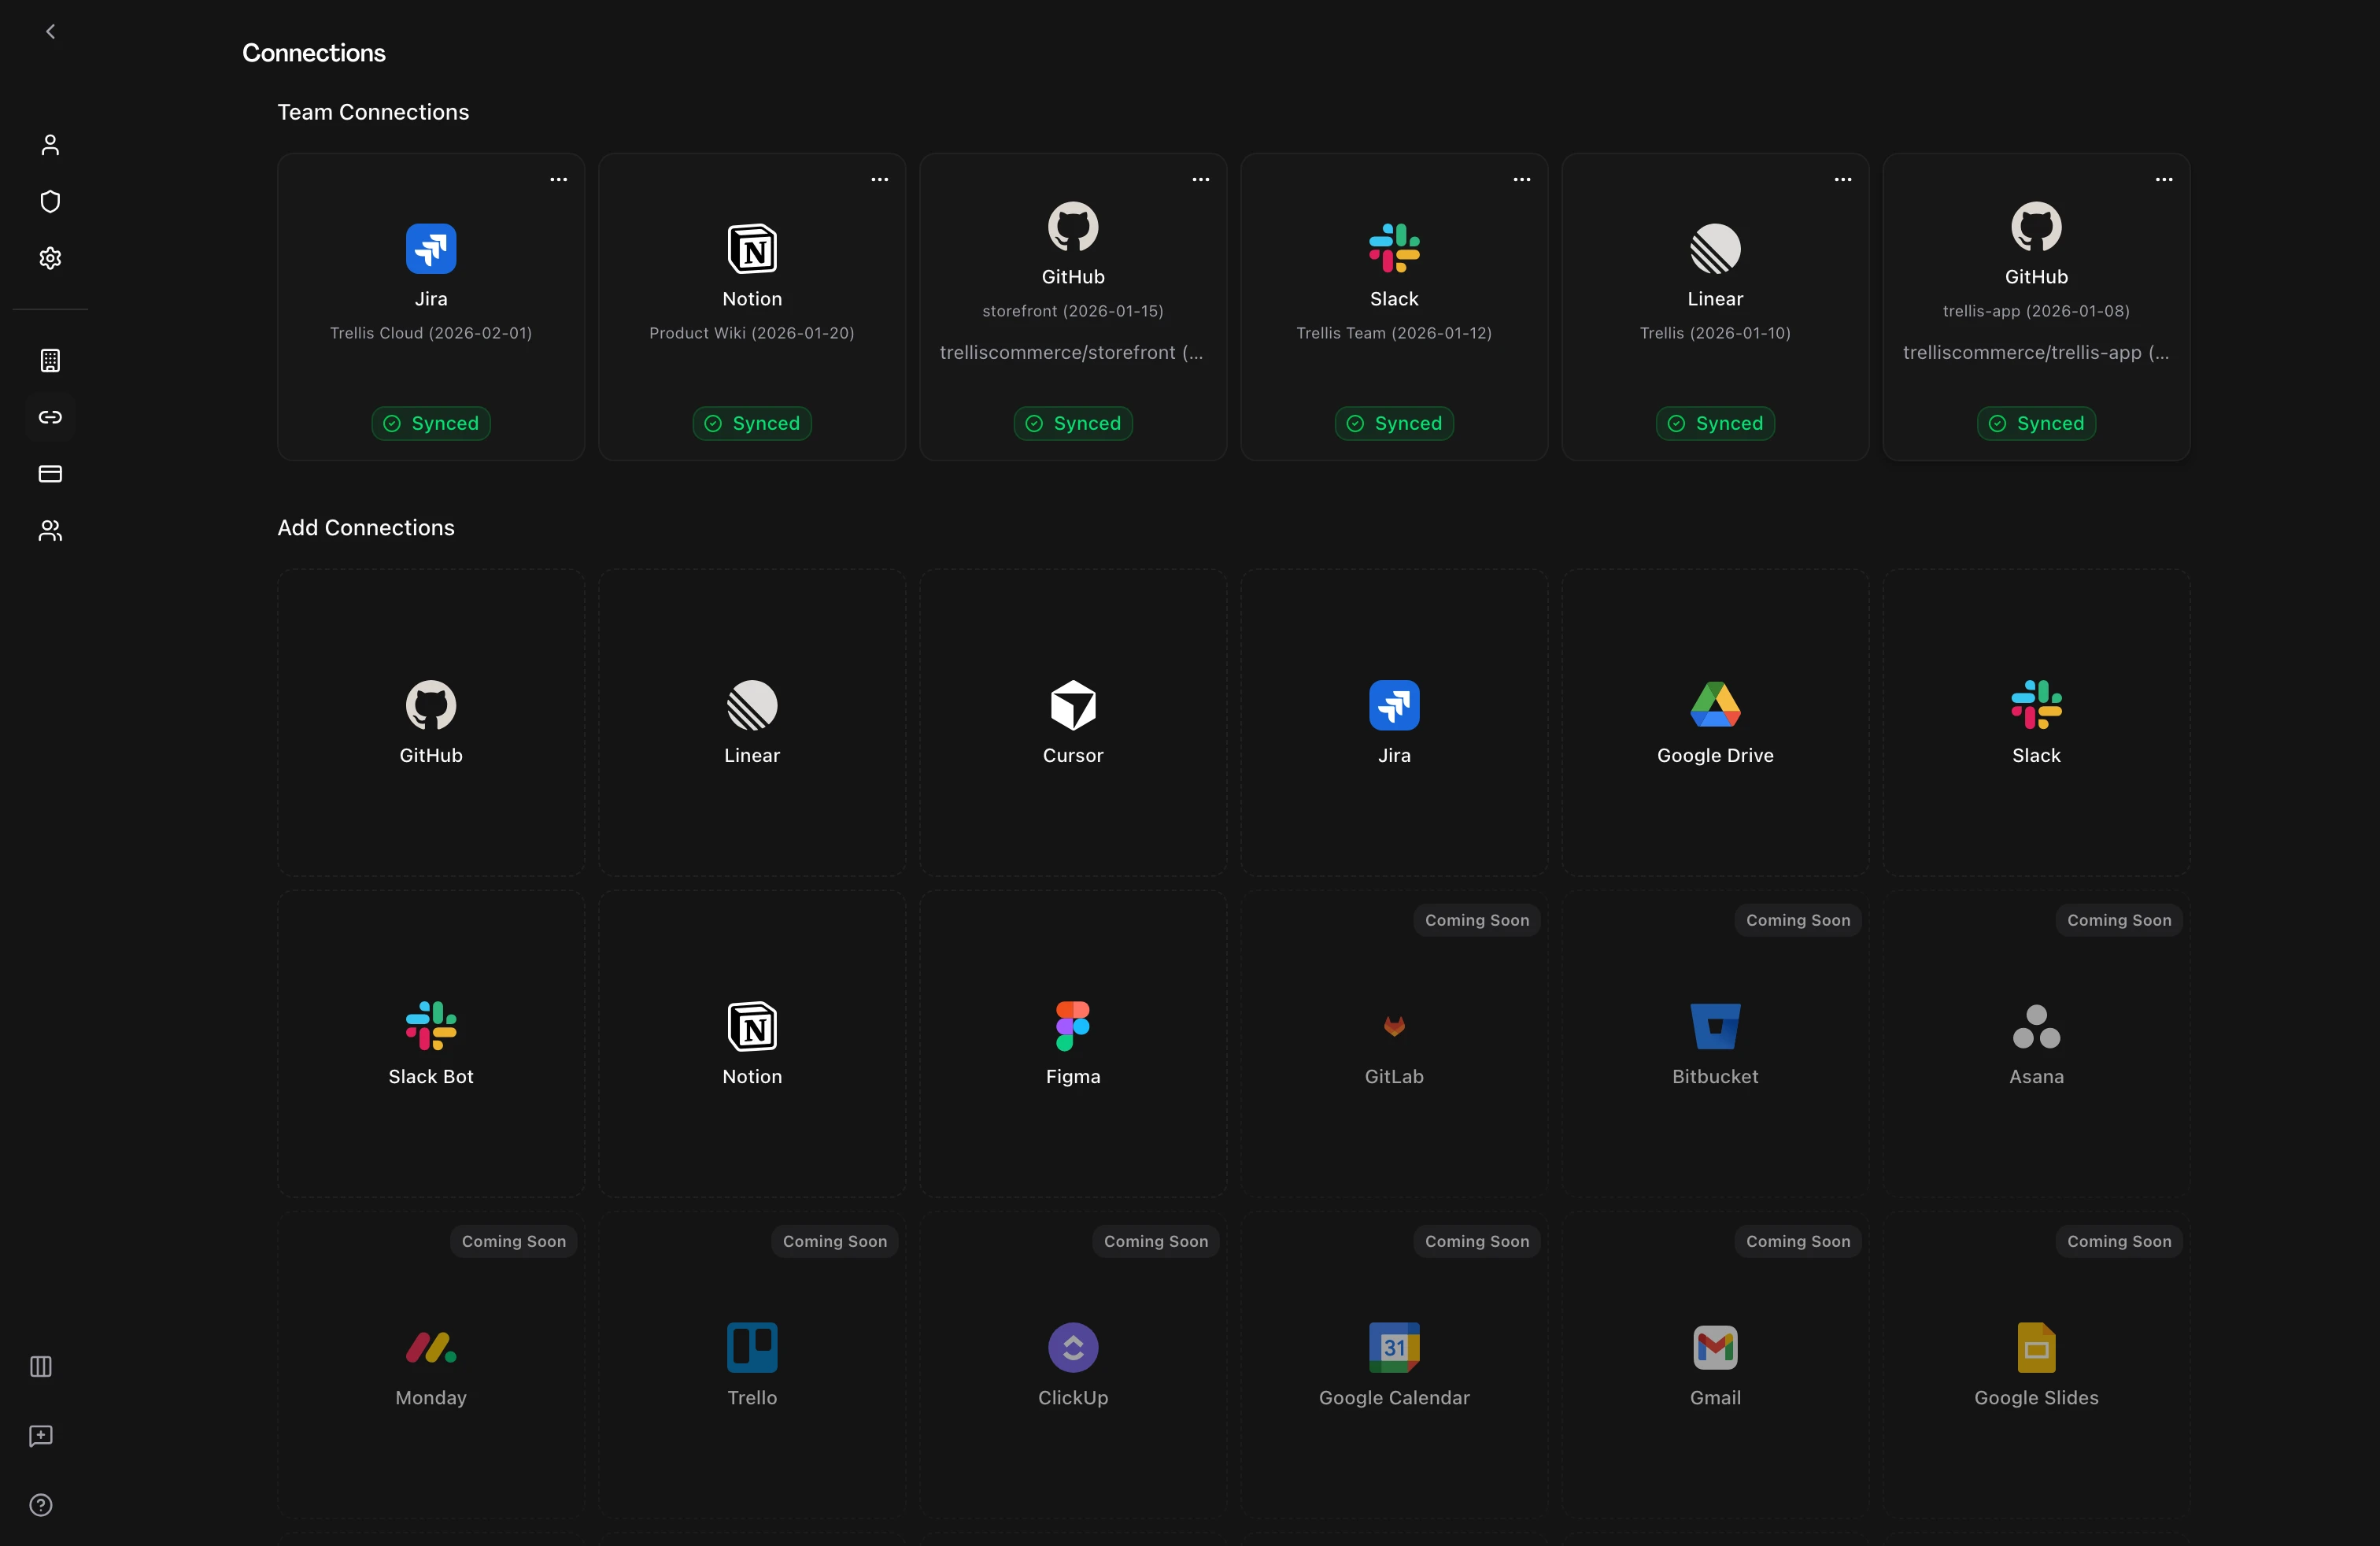Open profile settings via the person icon
This screenshot has height=1546, width=2380.
[x=49, y=144]
